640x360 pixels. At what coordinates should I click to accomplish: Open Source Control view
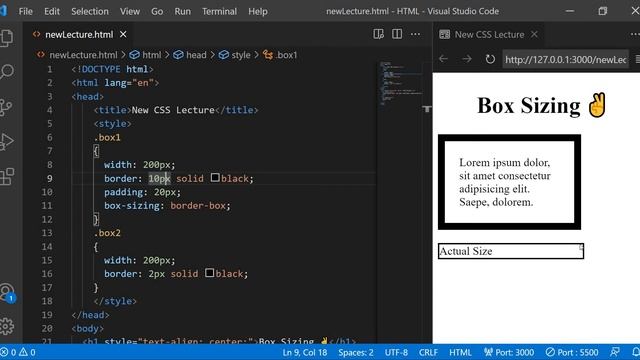point(6,107)
